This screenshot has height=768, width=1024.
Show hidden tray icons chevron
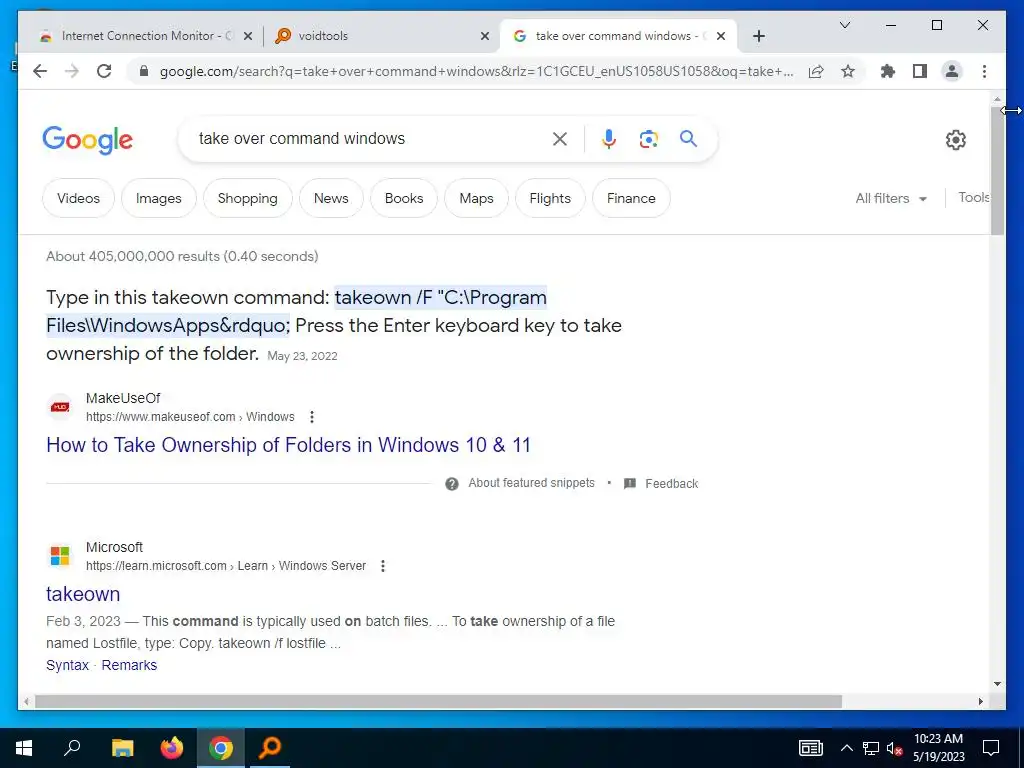(x=846, y=748)
